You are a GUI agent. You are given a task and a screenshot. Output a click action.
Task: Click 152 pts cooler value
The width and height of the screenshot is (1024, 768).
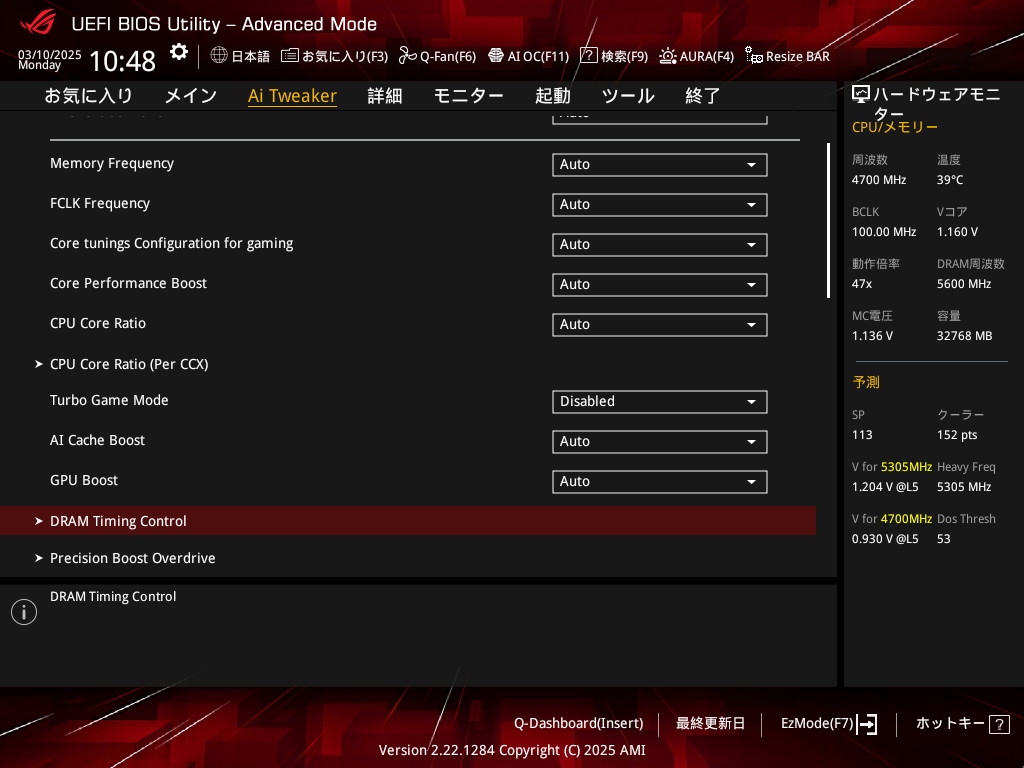(957, 435)
